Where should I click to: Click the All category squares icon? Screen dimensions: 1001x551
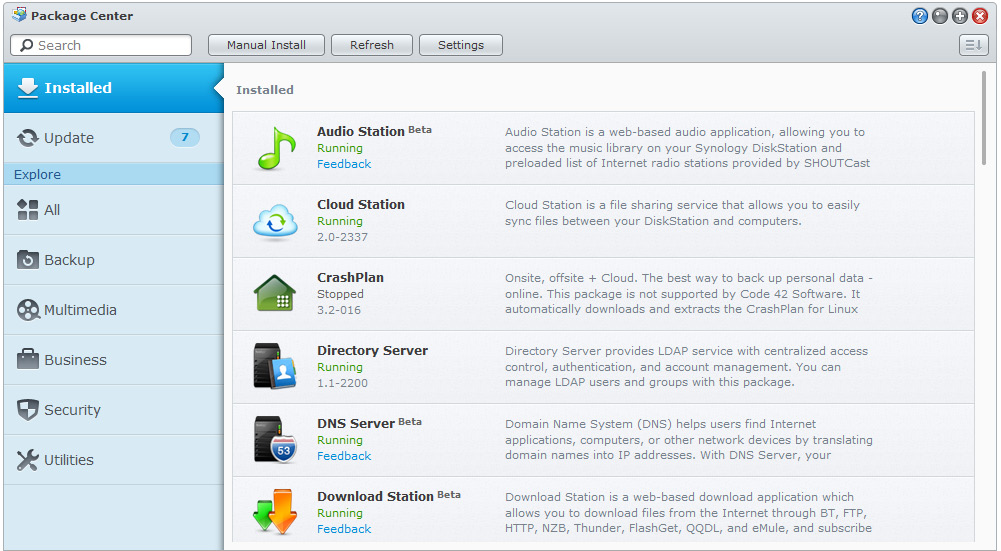point(27,209)
